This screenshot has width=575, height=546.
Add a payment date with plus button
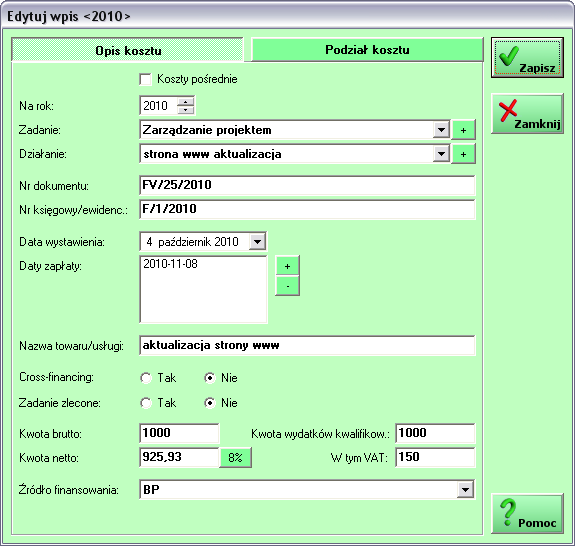[287, 266]
